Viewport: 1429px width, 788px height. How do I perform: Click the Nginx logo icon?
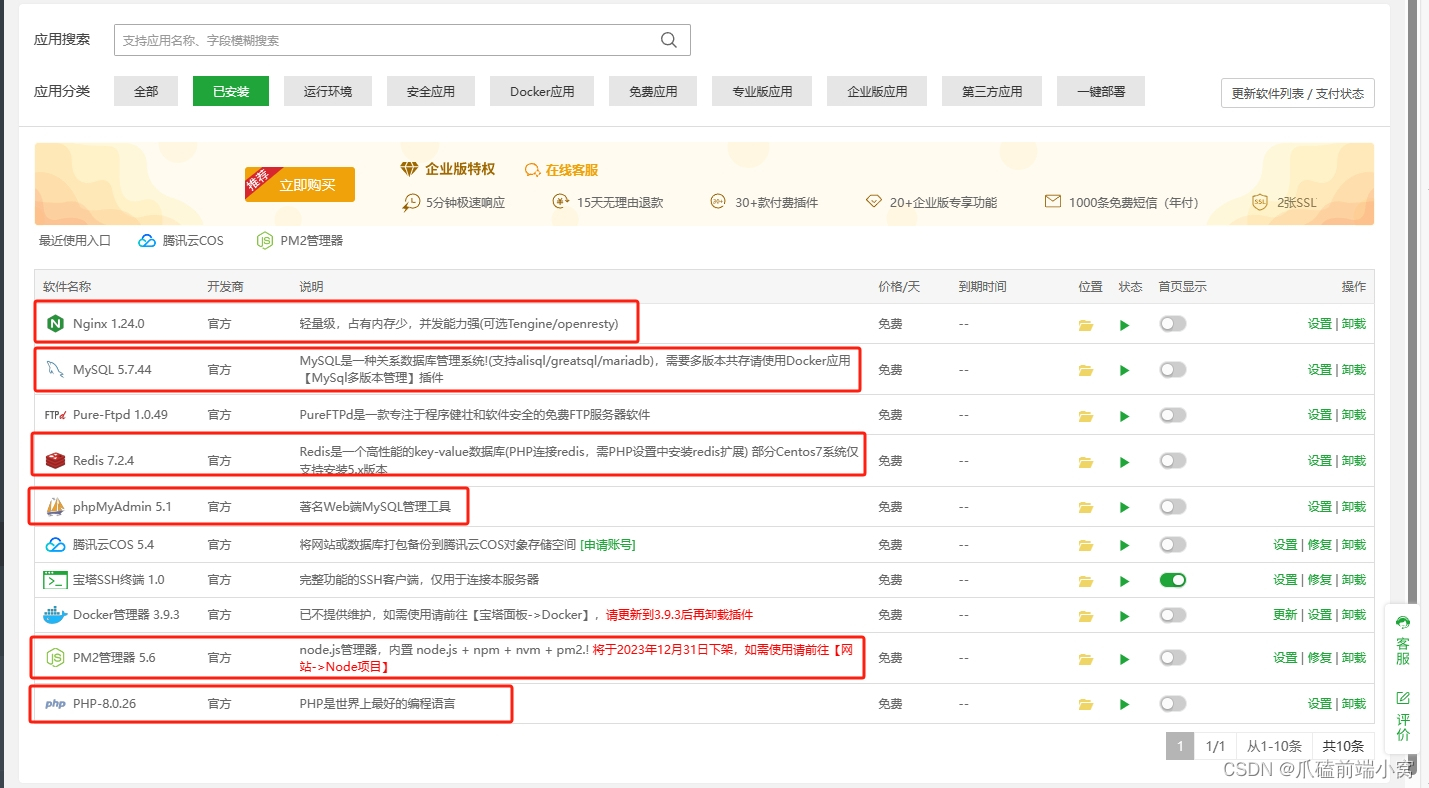pos(55,324)
